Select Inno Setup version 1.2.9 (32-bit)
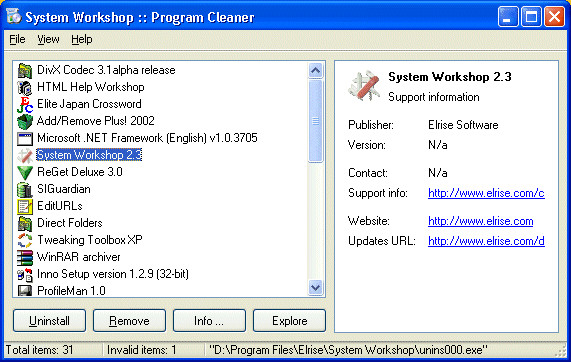 [113, 274]
